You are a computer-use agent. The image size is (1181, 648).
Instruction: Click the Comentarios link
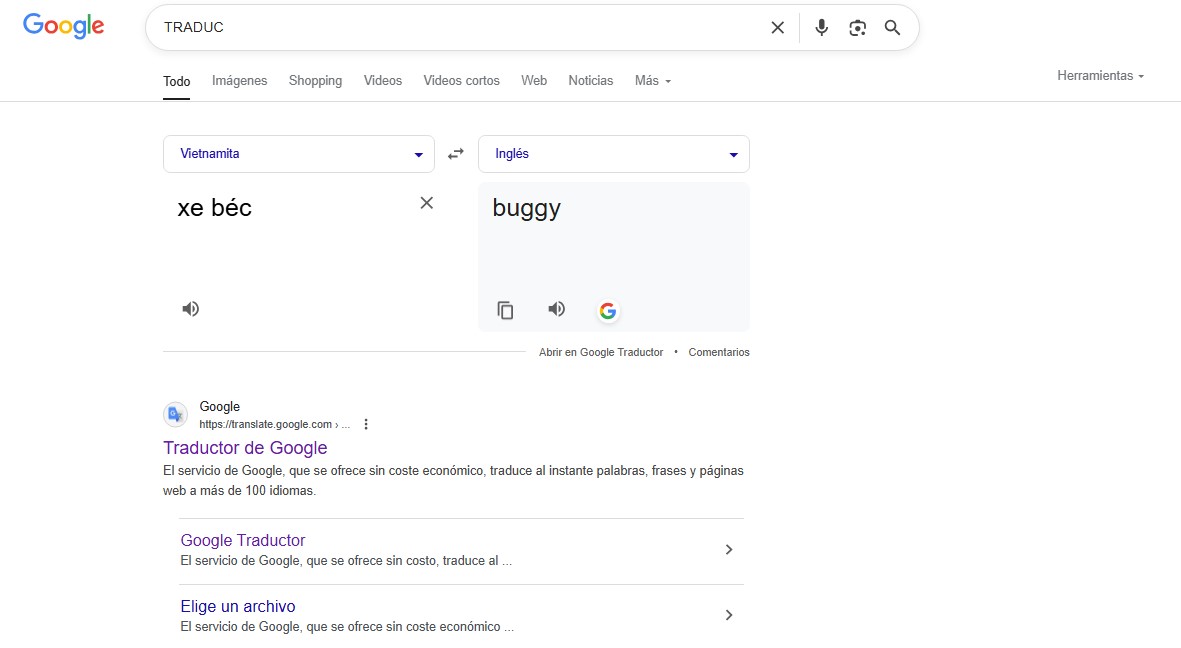(719, 352)
